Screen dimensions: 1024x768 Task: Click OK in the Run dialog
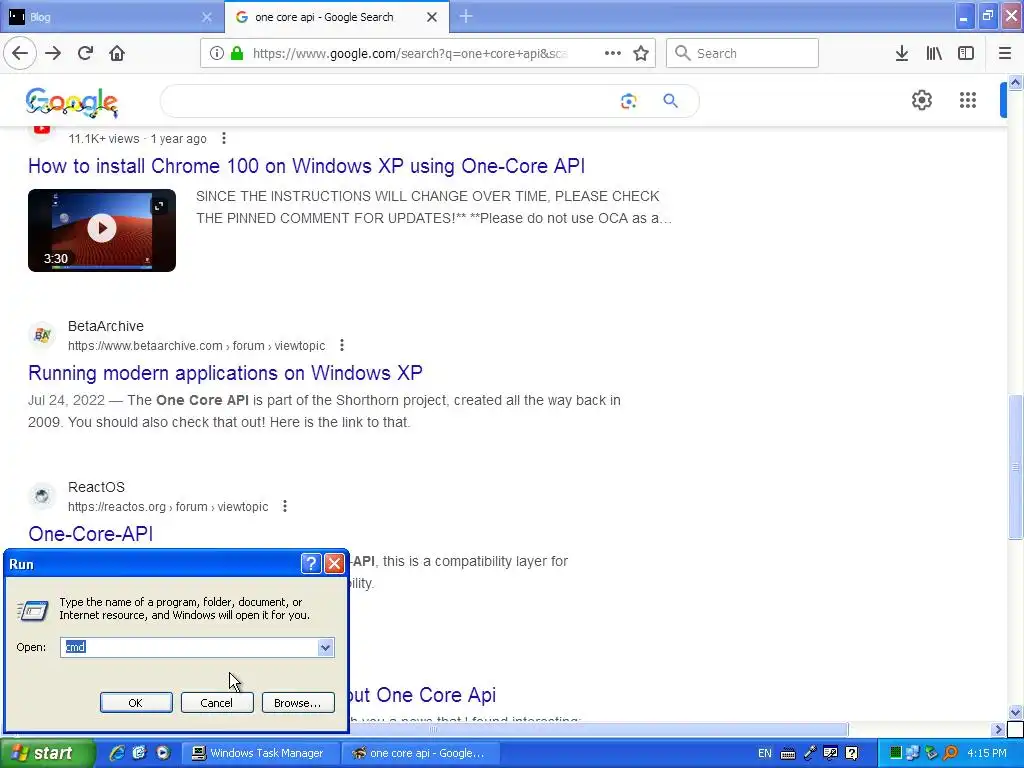[136, 703]
